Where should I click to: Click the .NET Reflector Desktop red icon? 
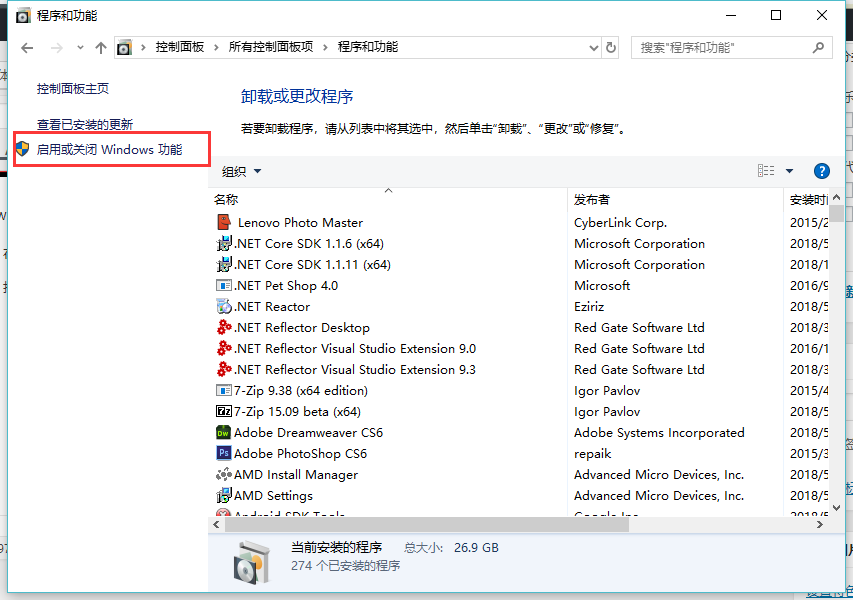pyautogui.click(x=224, y=327)
